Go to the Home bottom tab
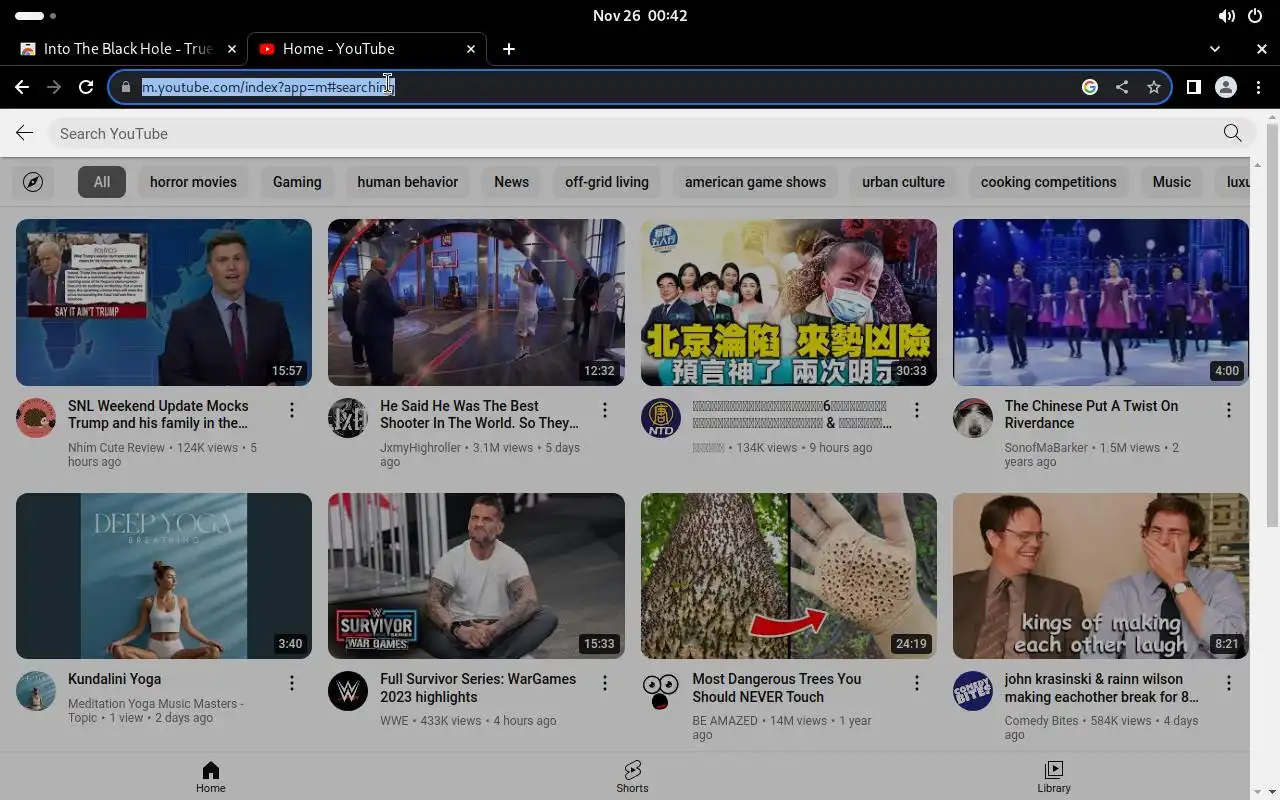This screenshot has width=1280, height=800. click(x=210, y=777)
